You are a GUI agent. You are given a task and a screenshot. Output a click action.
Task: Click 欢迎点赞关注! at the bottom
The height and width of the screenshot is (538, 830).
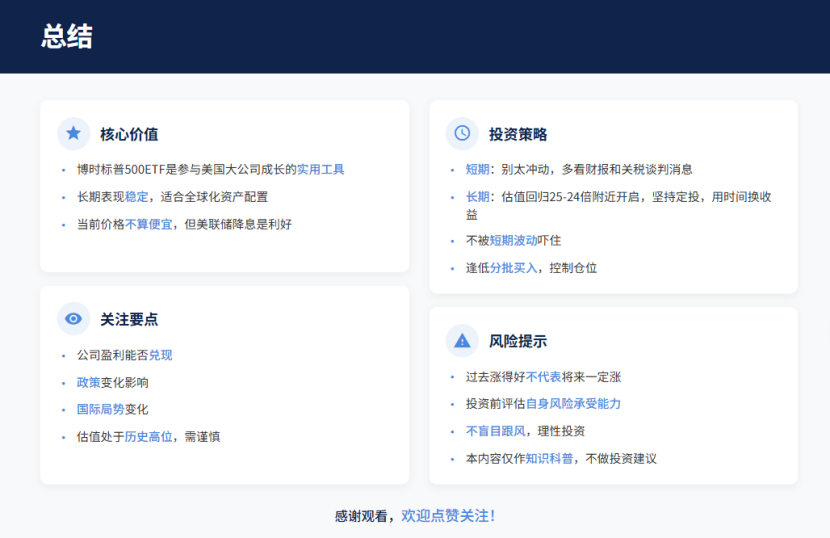tap(448, 516)
